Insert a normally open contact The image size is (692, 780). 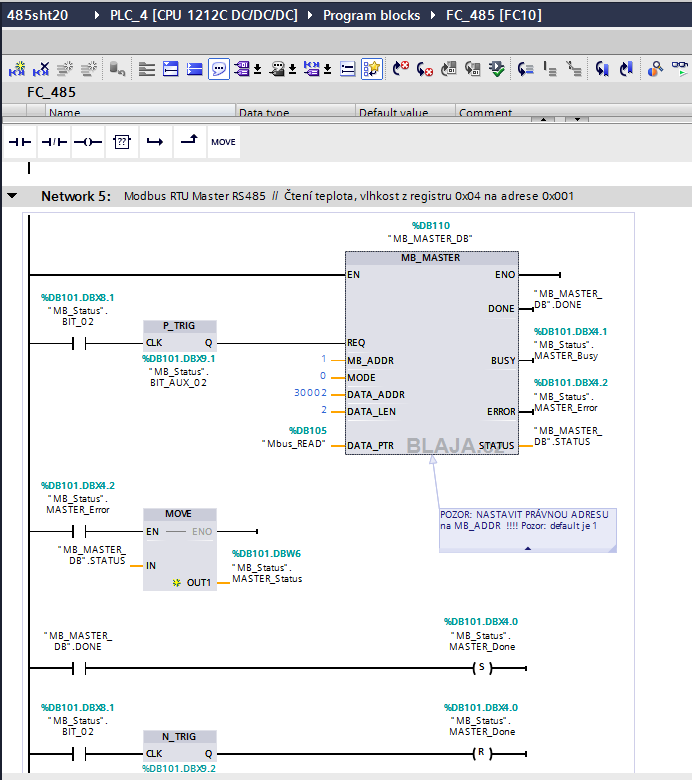pos(20,142)
